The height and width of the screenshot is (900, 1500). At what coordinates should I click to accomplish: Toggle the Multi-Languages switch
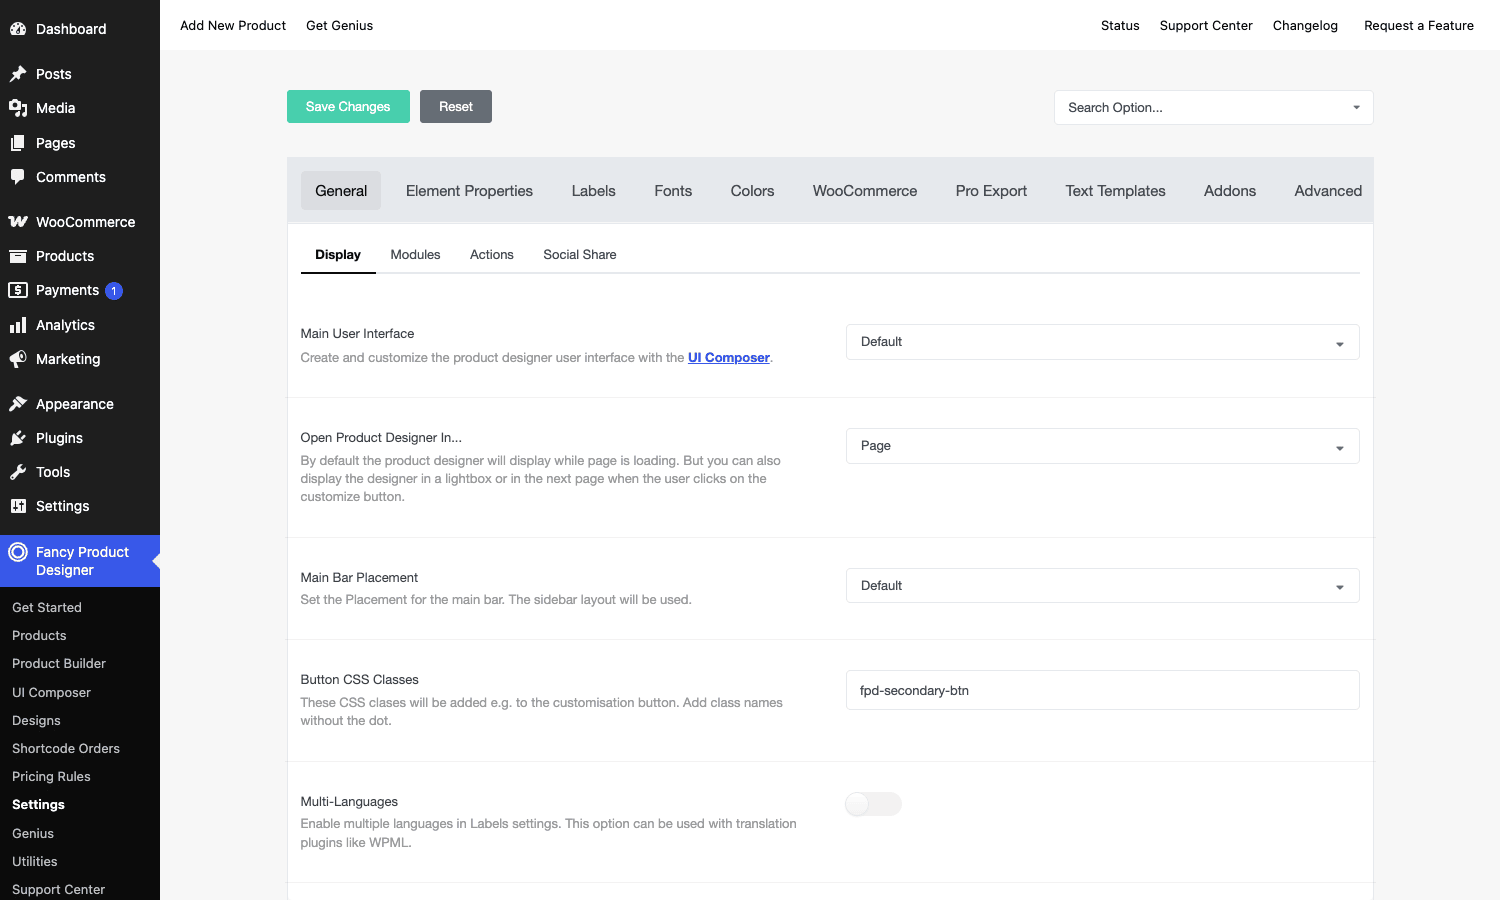pos(873,804)
